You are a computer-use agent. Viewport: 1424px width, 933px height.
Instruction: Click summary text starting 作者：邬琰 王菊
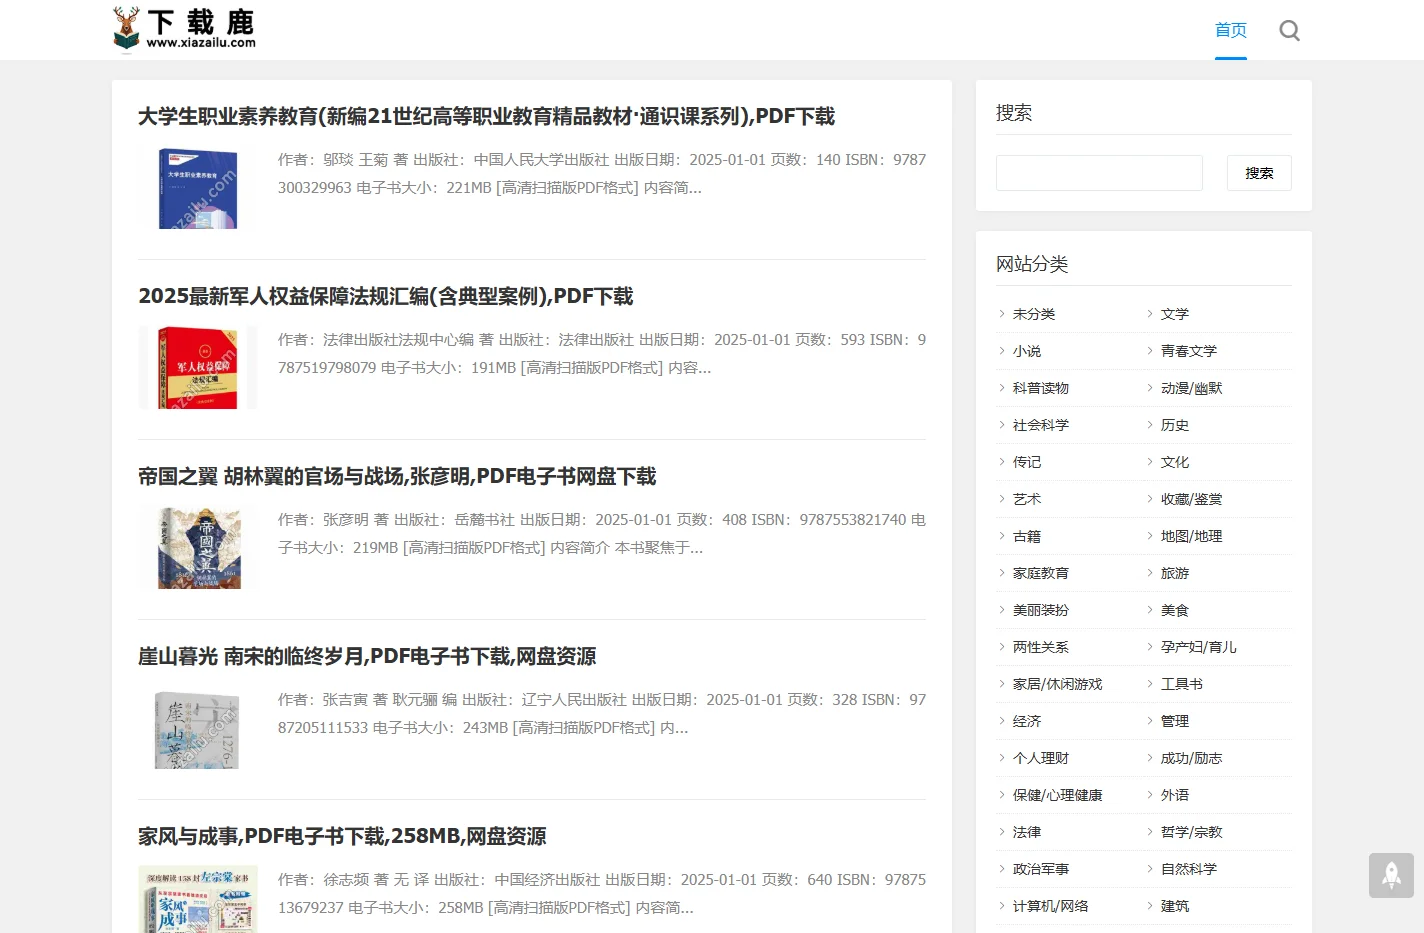pyautogui.click(x=602, y=174)
